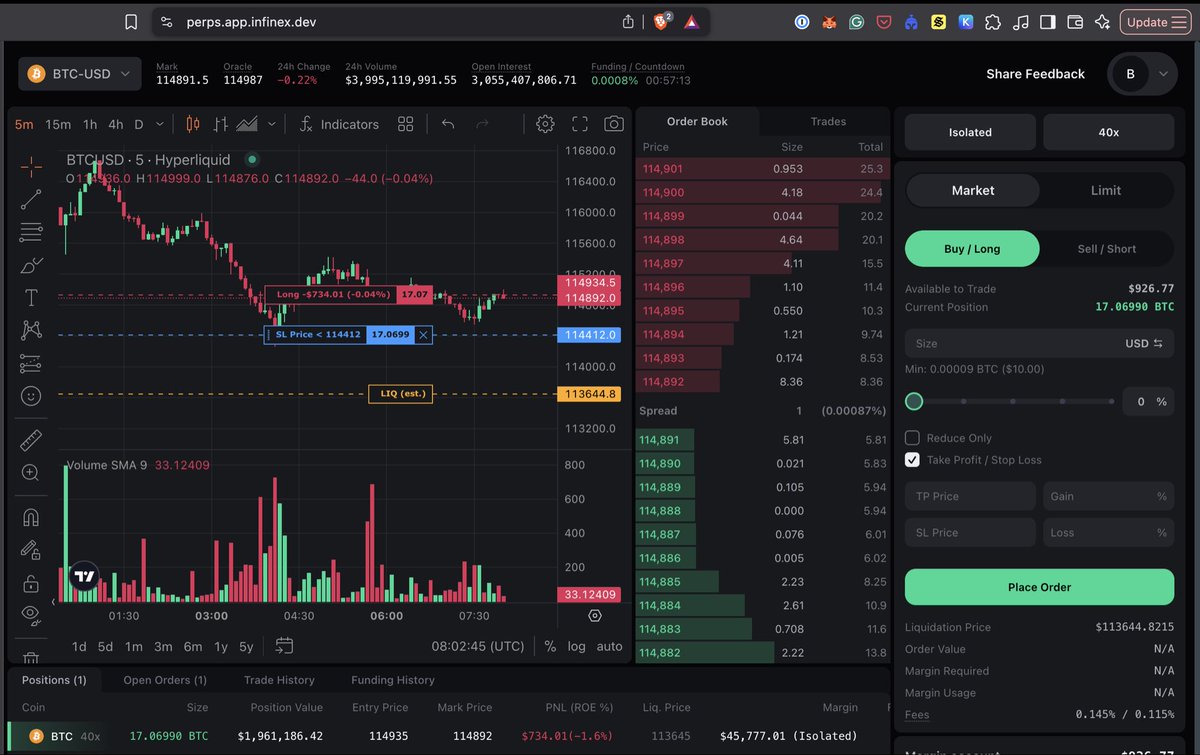Switch chart to 15m interval
Screen dimensions: 1200x755
click(58, 124)
